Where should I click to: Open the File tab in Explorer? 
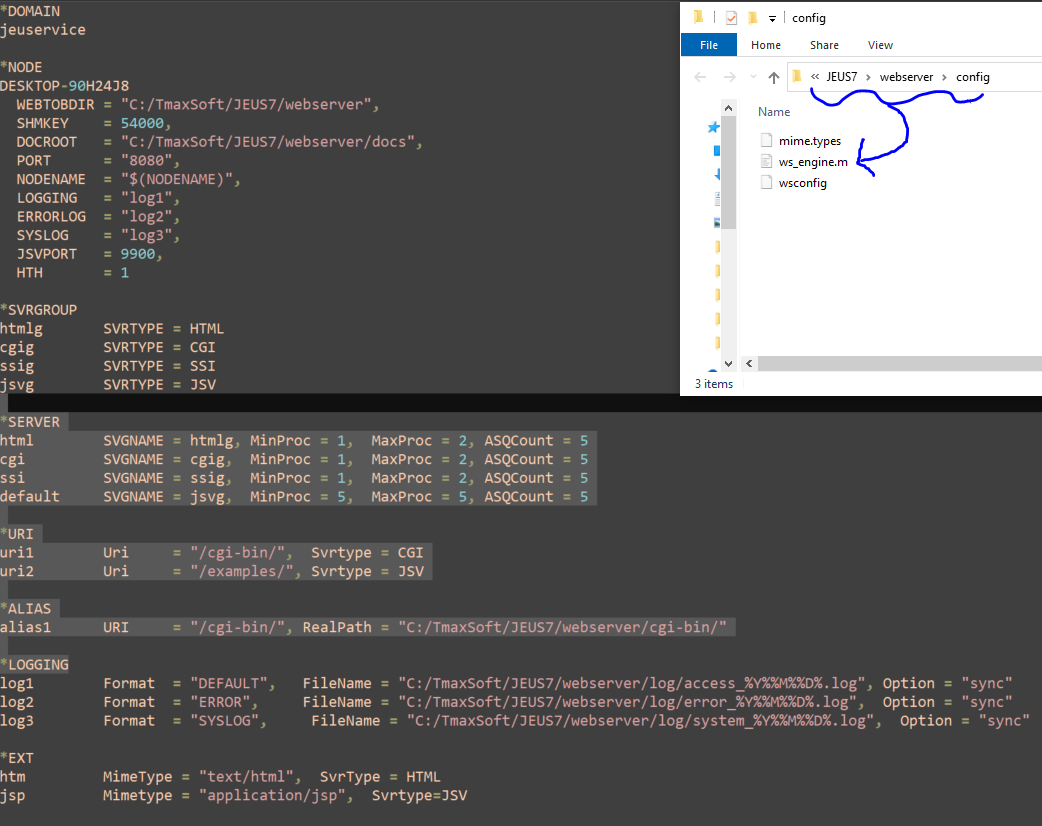709,45
